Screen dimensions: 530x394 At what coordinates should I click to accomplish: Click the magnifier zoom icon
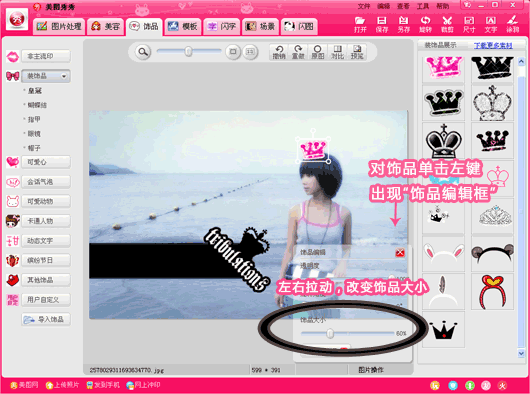(x=143, y=52)
